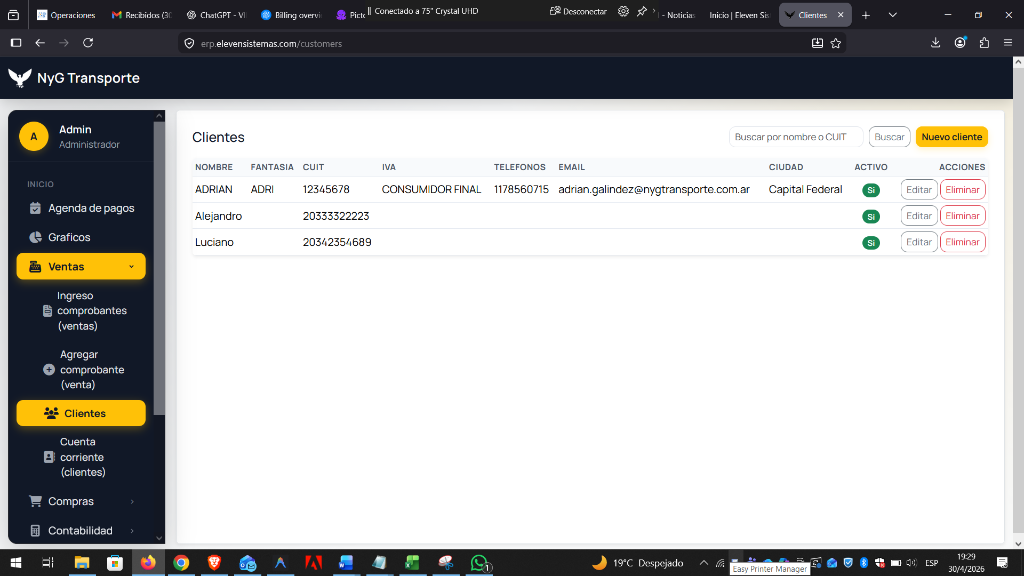The height and width of the screenshot is (576, 1024).
Task: Expand the Contabilidad menu section
Action: [81, 530]
